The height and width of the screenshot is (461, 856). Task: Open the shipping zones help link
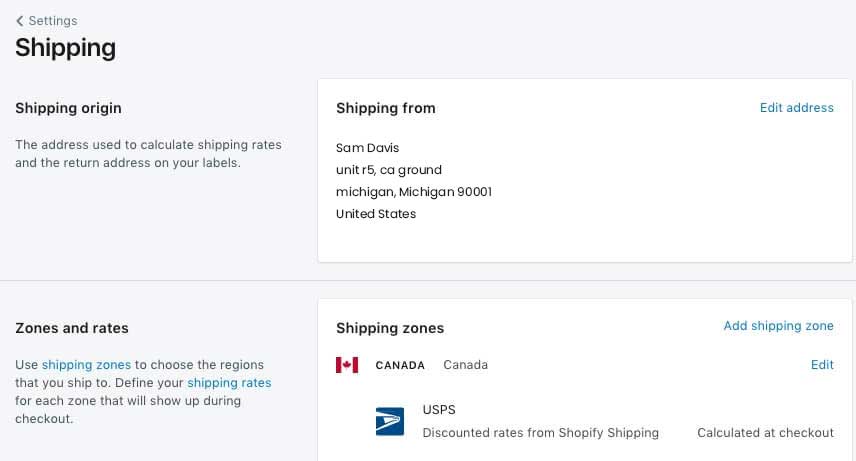coord(86,365)
